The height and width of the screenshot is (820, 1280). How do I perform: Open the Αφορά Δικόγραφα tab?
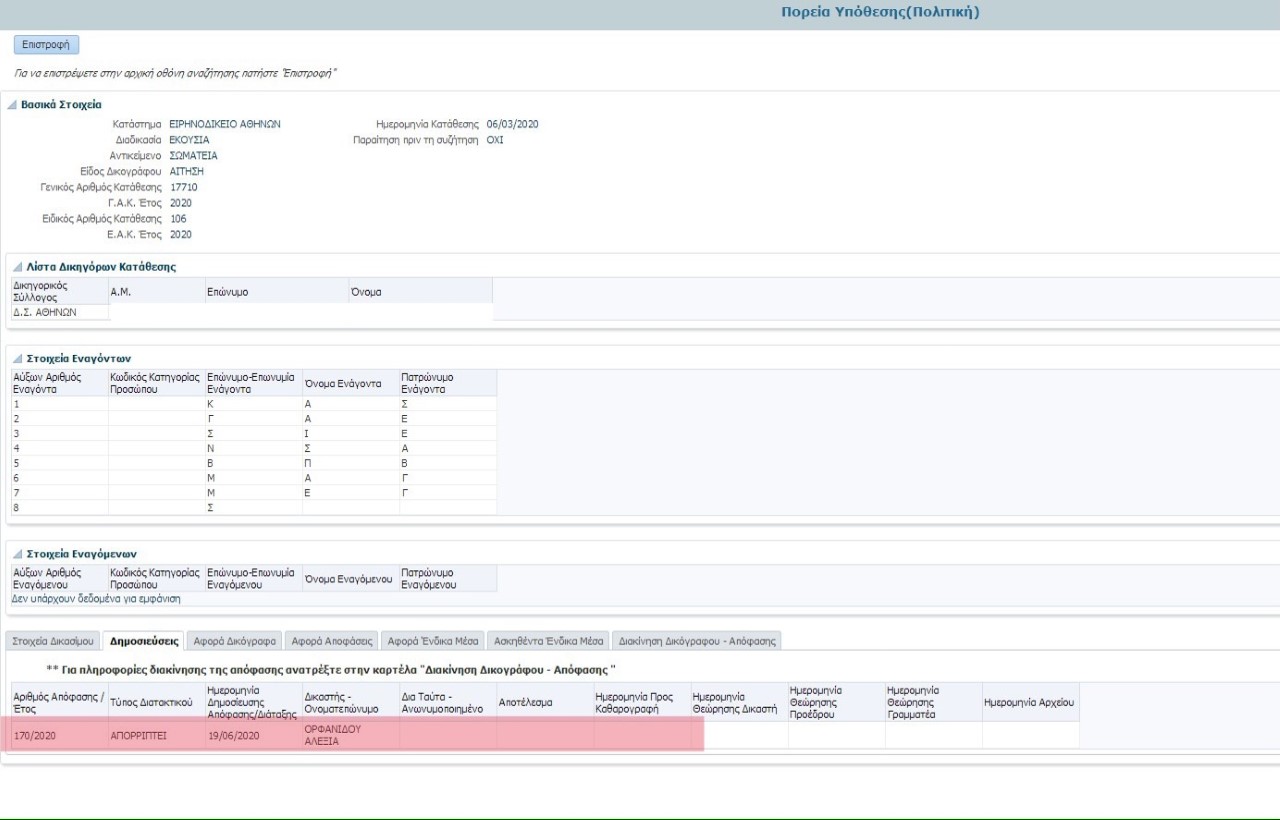point(233,641)
